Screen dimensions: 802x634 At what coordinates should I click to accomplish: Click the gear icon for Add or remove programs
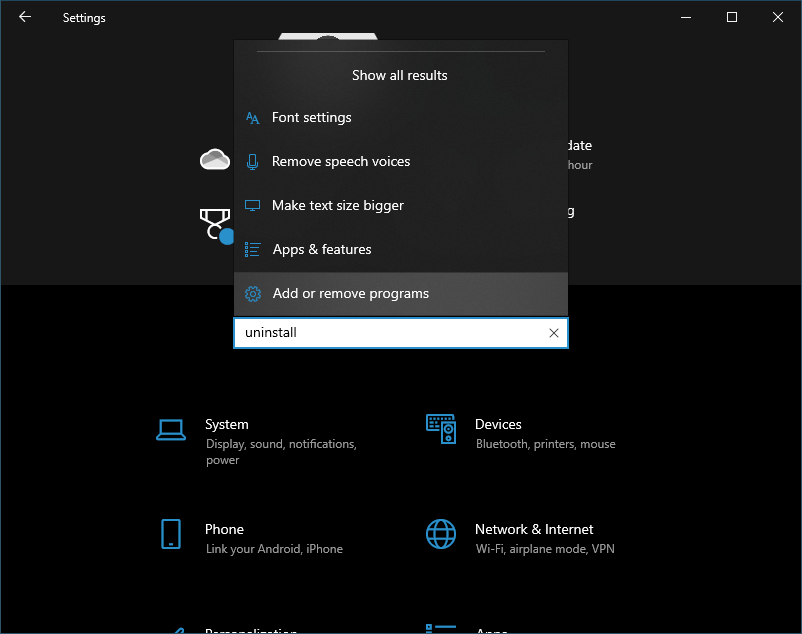click(253, 294)
